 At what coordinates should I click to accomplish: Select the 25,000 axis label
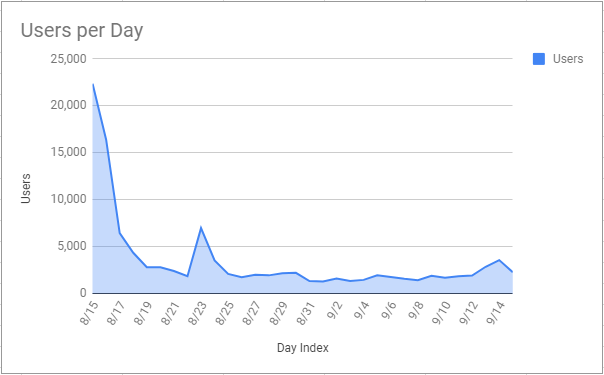click(69, 59)
